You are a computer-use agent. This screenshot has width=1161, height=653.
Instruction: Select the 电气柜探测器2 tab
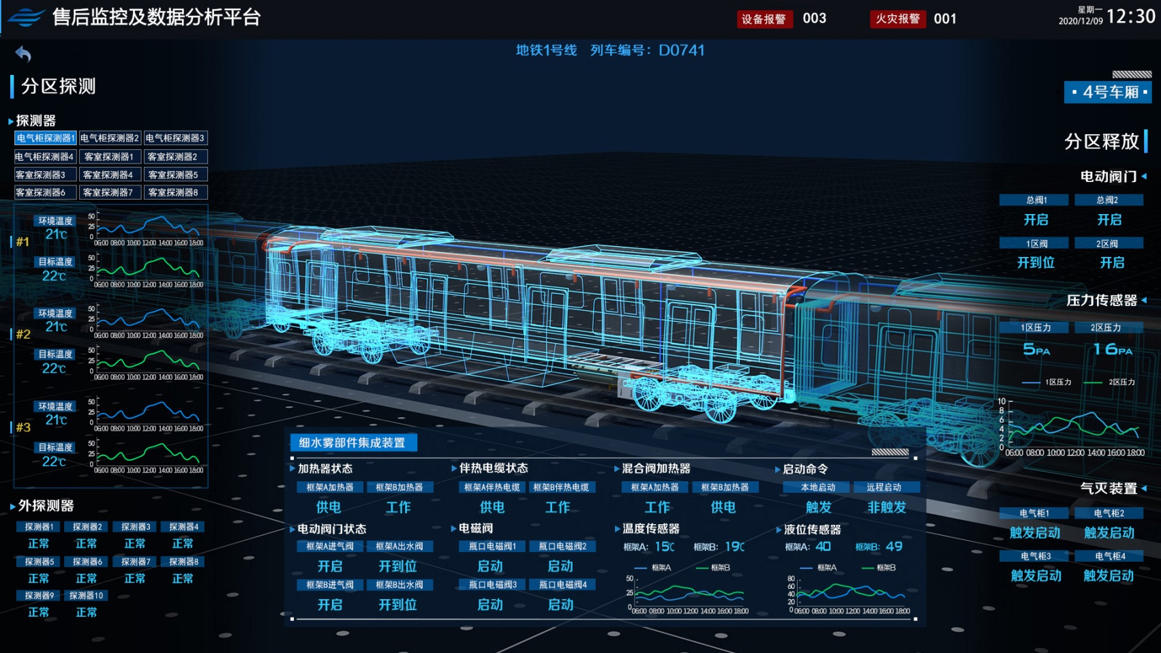coord(110,139)
